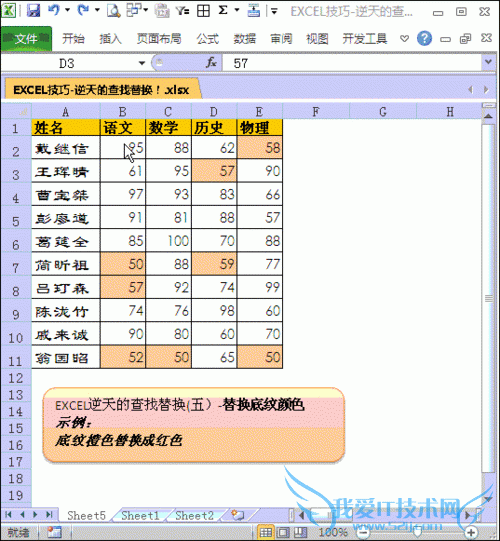Viewport: 500px width, 541px height.
Task: Click the Insert Worksheet tab icon
Action: click(x=238, y=515)
